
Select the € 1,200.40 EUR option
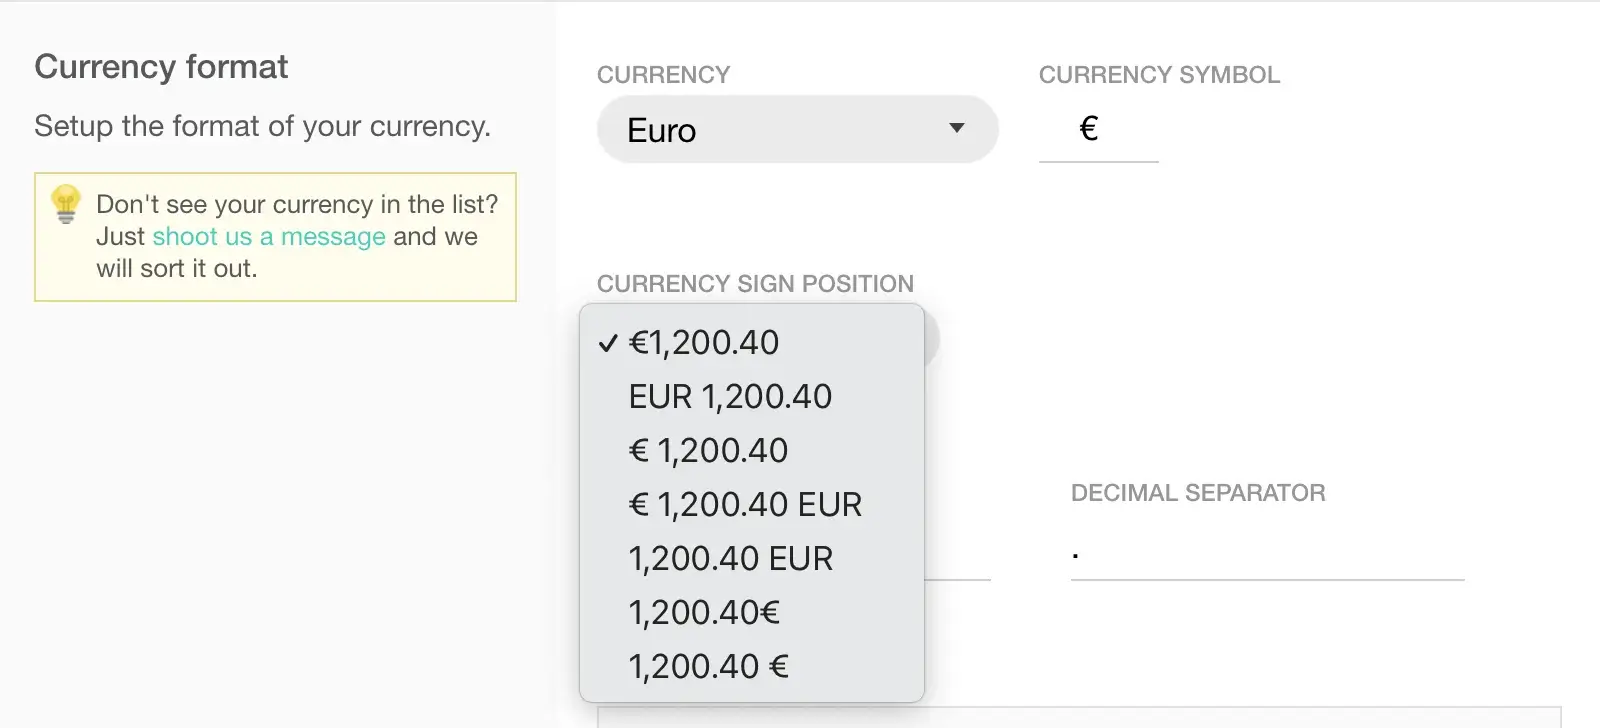coord(752,504)
